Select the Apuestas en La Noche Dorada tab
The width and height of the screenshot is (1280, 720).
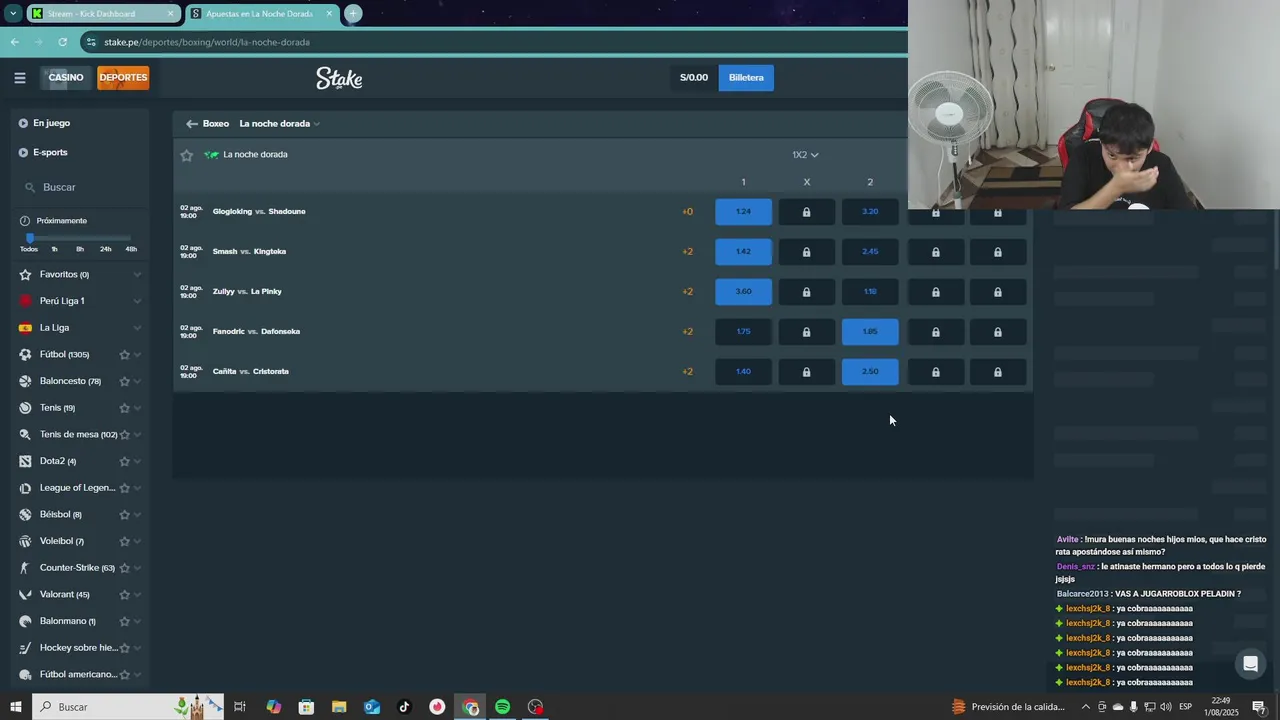261,14
